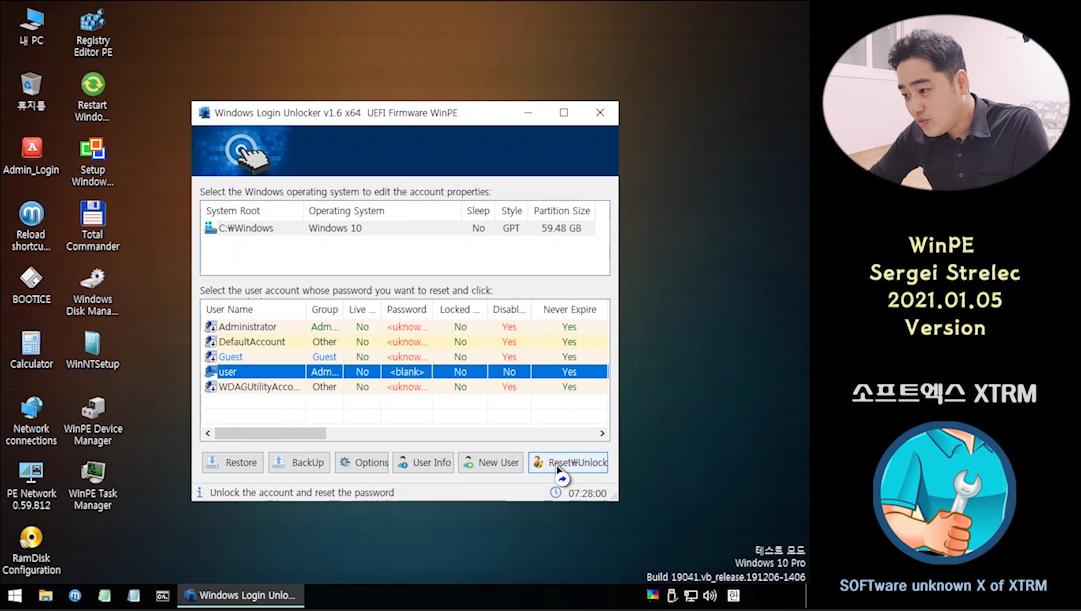Click the blue m taskbar icon
This screenshot has height=611, width=1081.
75,595
